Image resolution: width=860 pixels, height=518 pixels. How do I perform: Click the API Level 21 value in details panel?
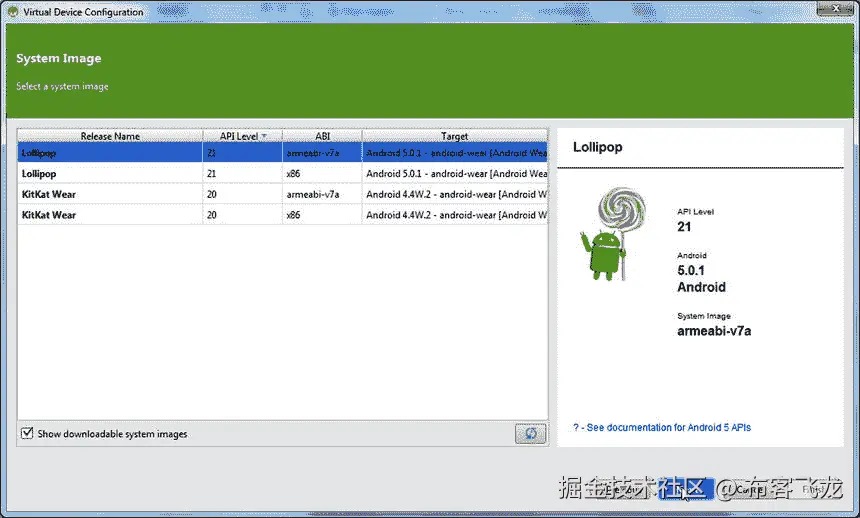(x=684, y=227)
